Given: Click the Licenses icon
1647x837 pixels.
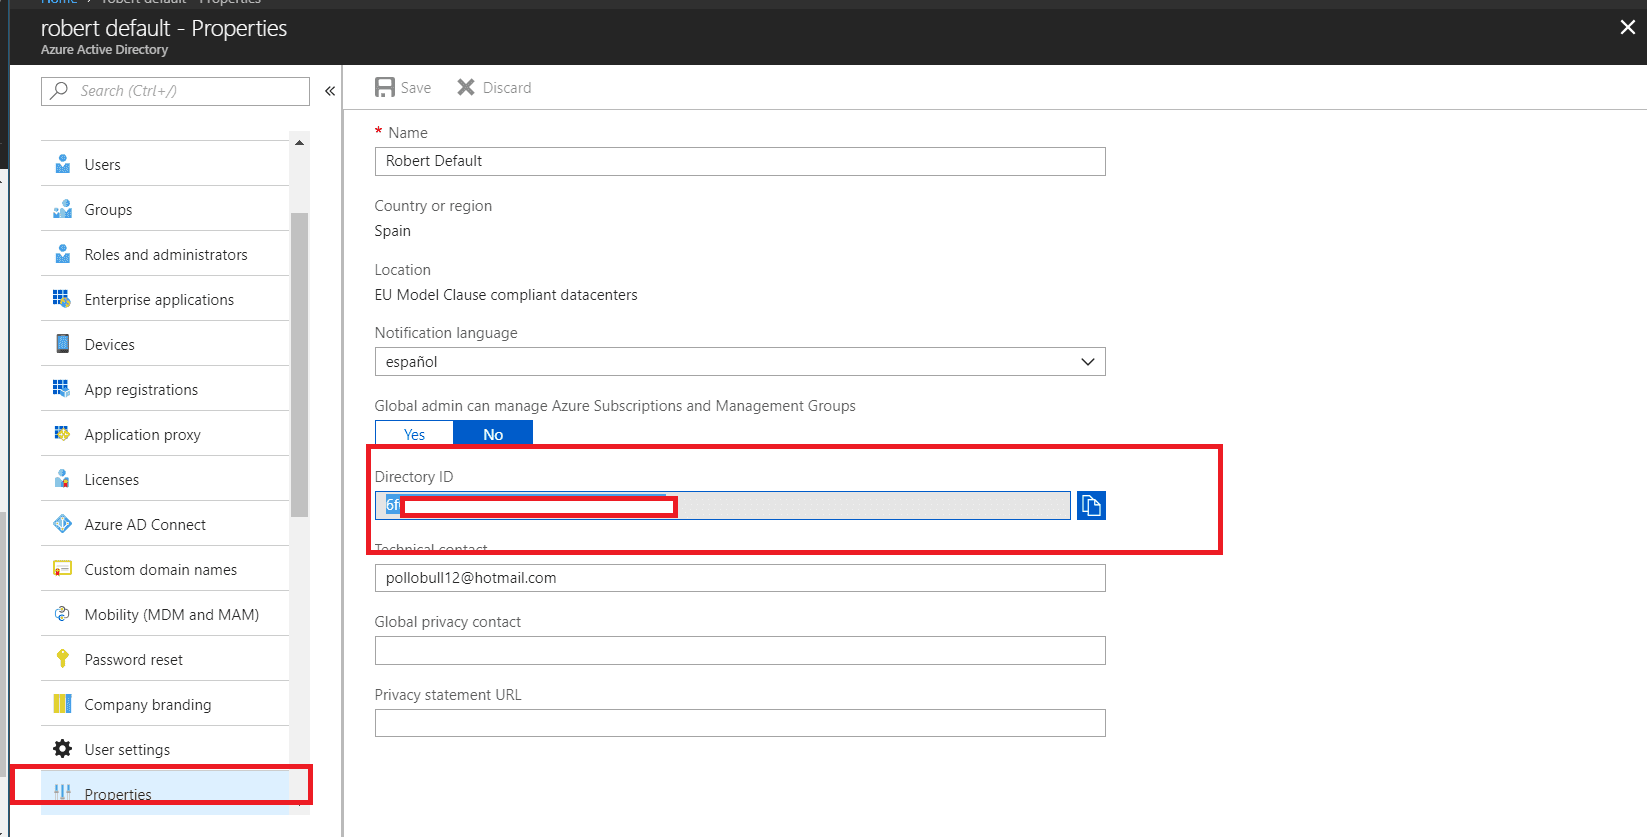Looking at the screenshot, I should [63, 479].
